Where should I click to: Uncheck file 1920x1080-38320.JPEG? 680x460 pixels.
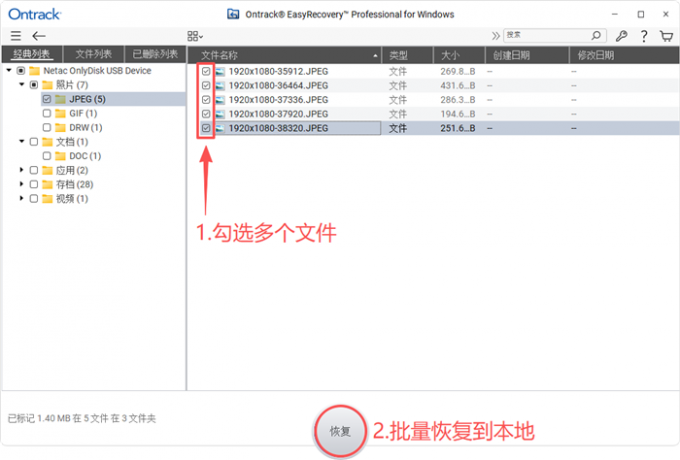pyautogui.click(x=206, y=128)
